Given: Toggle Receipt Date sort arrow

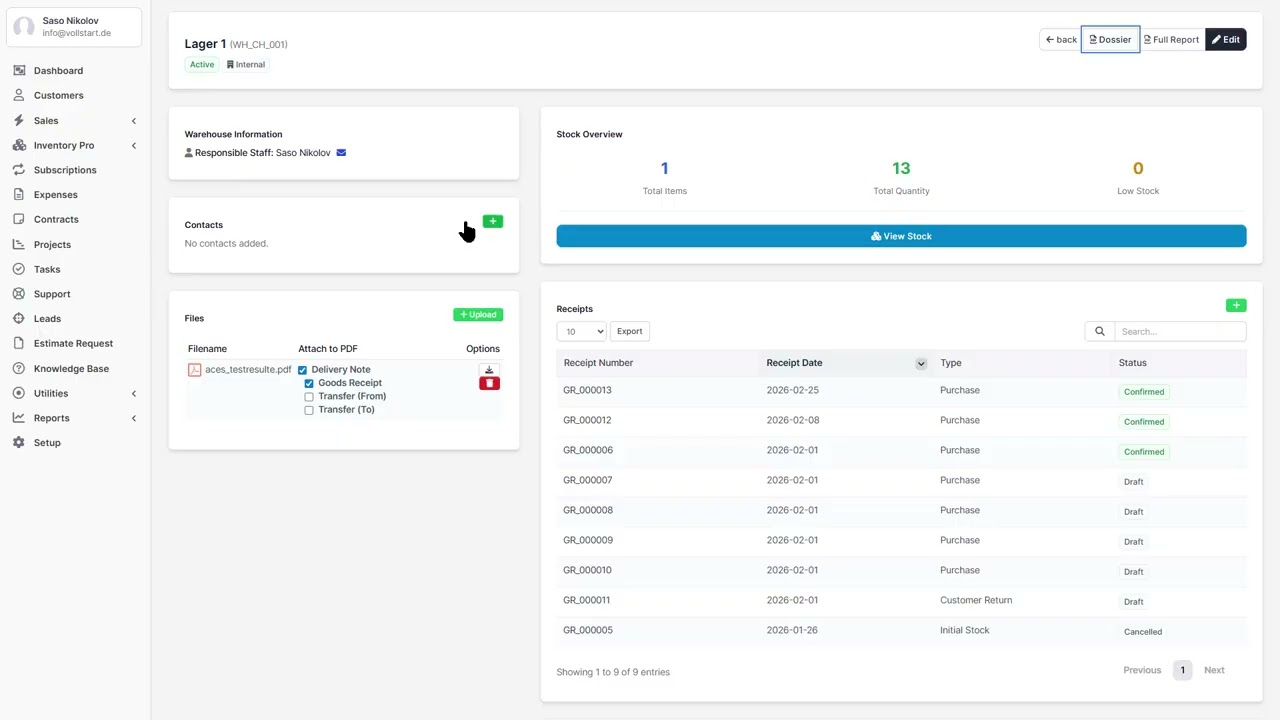Looking at the screenshot, I should pyautogui.click(x=921, y=363).
